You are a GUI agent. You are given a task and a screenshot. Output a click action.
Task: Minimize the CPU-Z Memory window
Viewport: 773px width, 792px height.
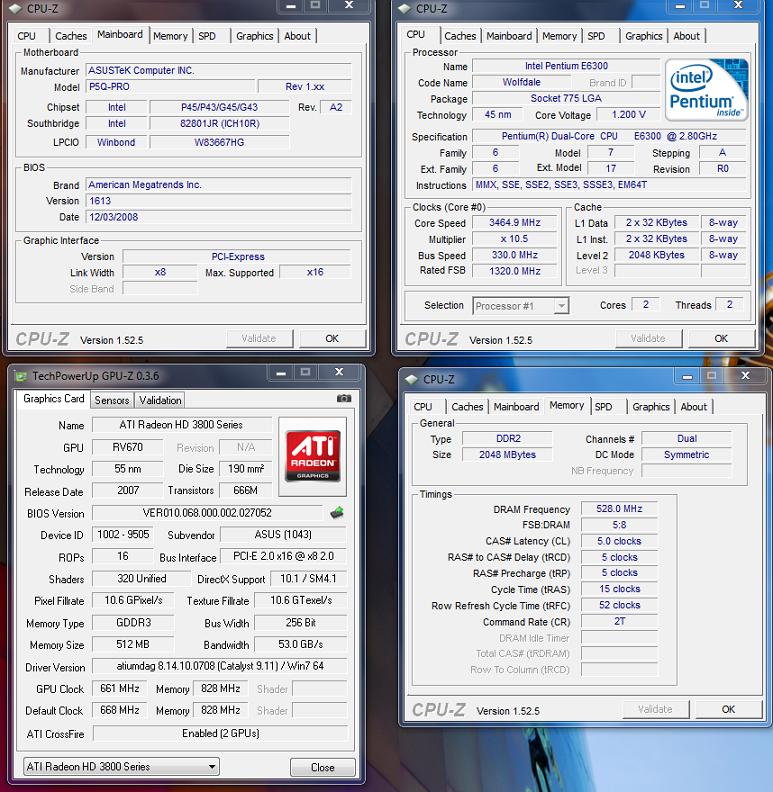[x=687, y=376]
